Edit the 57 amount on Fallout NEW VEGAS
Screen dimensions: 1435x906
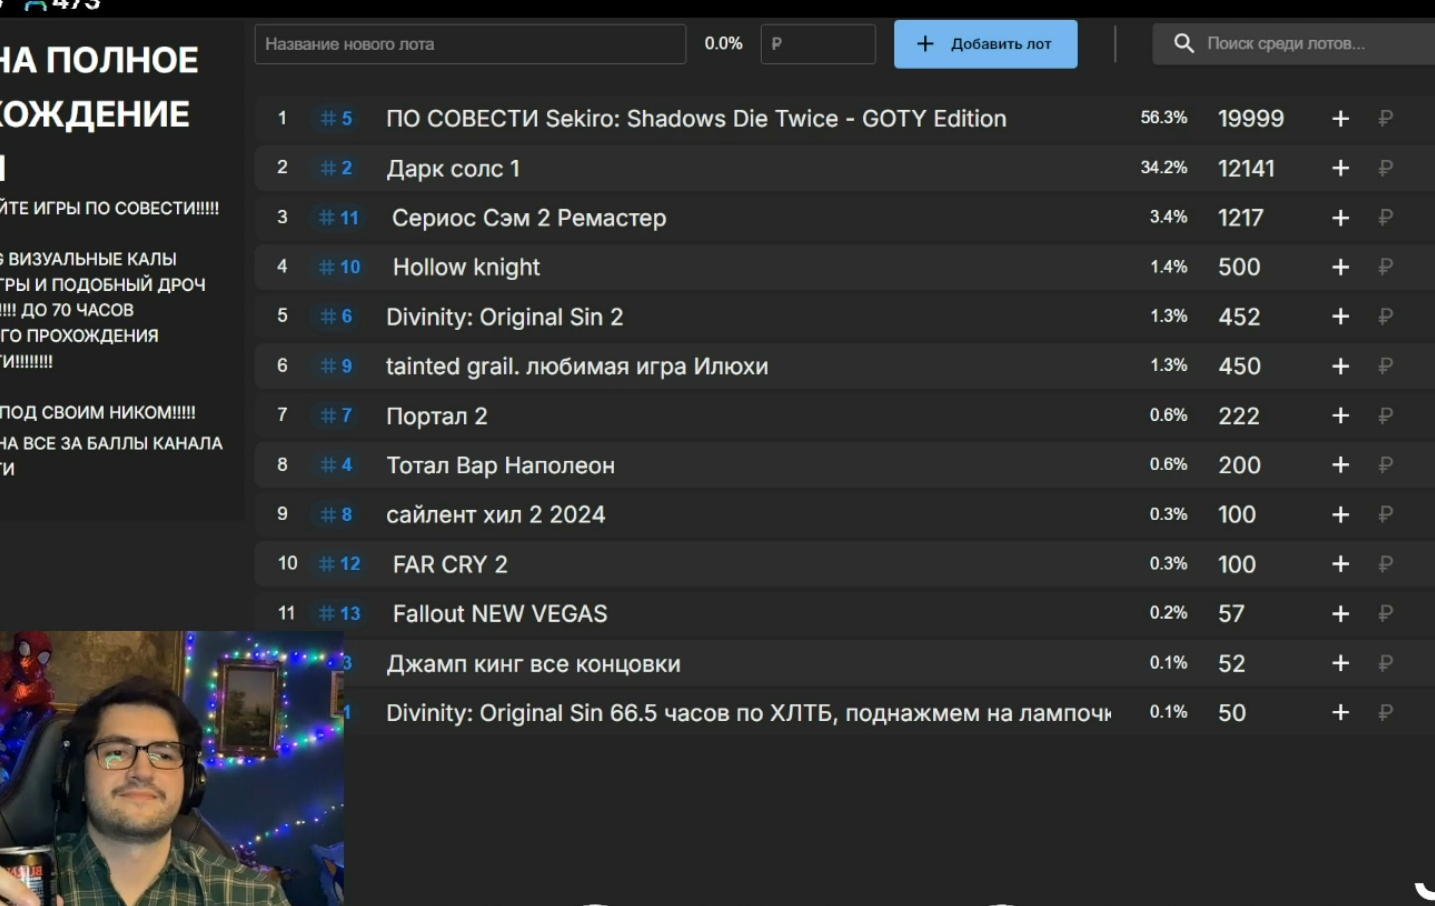coord(1231,614)
